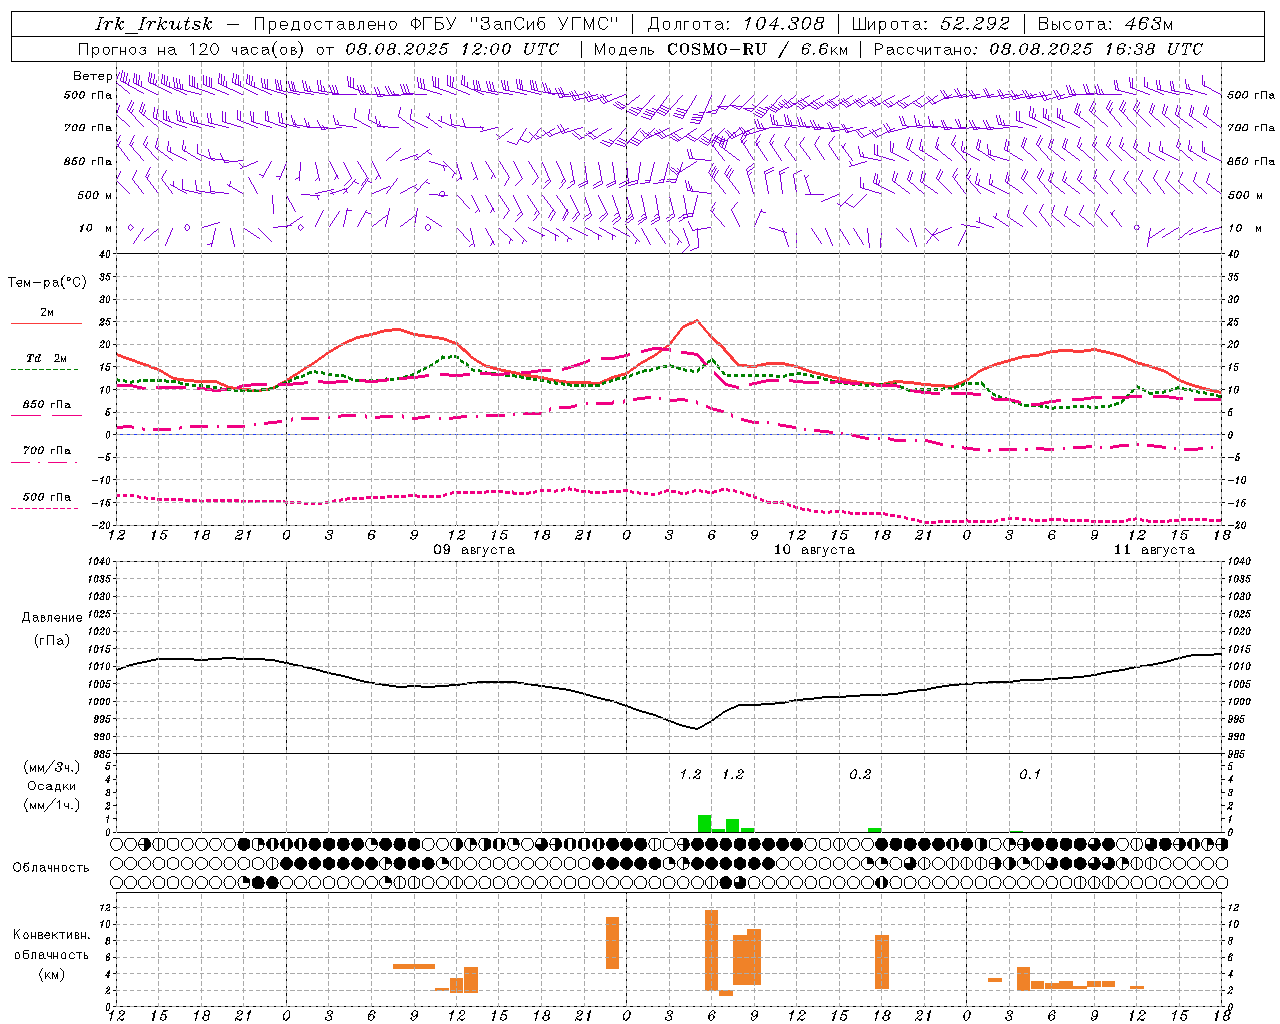Click the "0.1" precipitation amount value
This screenshot has width=1280, height=1024.
[1030, 775]
